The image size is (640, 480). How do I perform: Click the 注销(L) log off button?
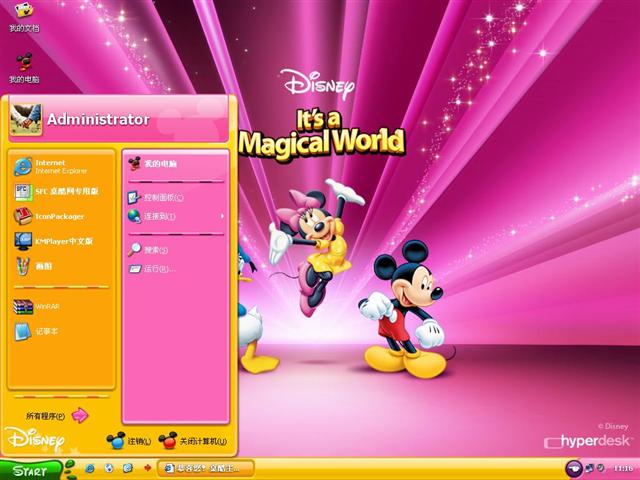(129, 441)
